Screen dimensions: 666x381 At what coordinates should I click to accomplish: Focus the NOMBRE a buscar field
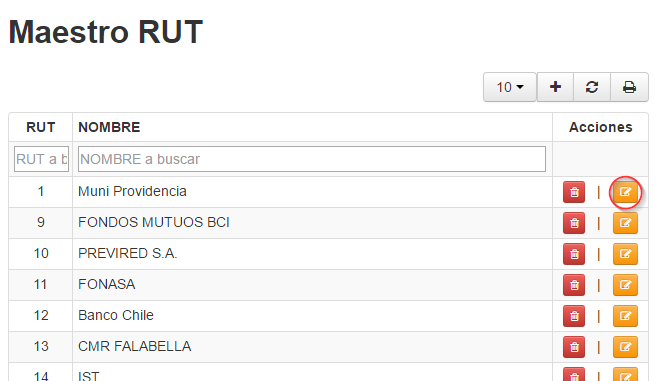[x=312, y=159]
